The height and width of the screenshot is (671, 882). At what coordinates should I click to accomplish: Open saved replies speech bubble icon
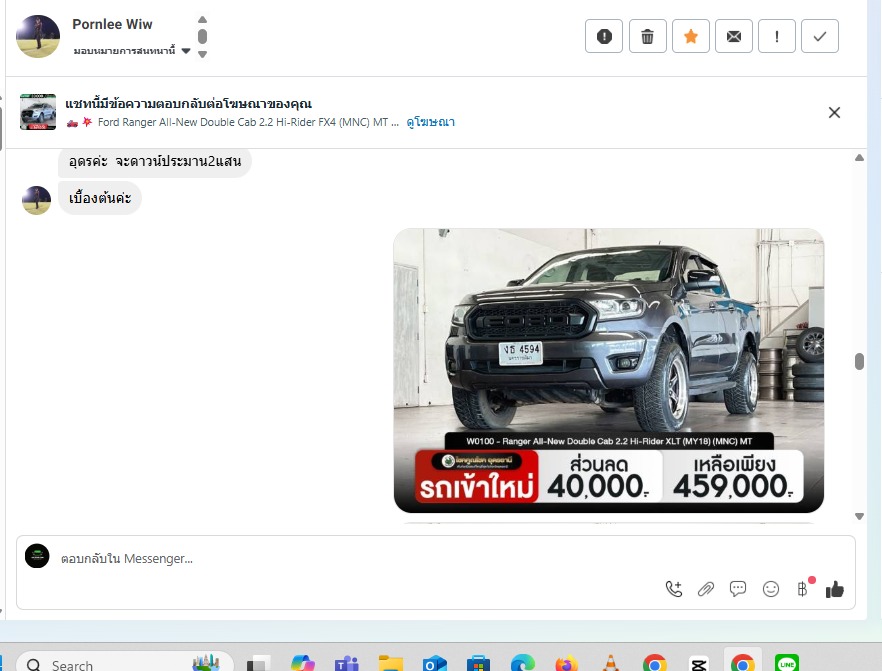tap(738, 589)
